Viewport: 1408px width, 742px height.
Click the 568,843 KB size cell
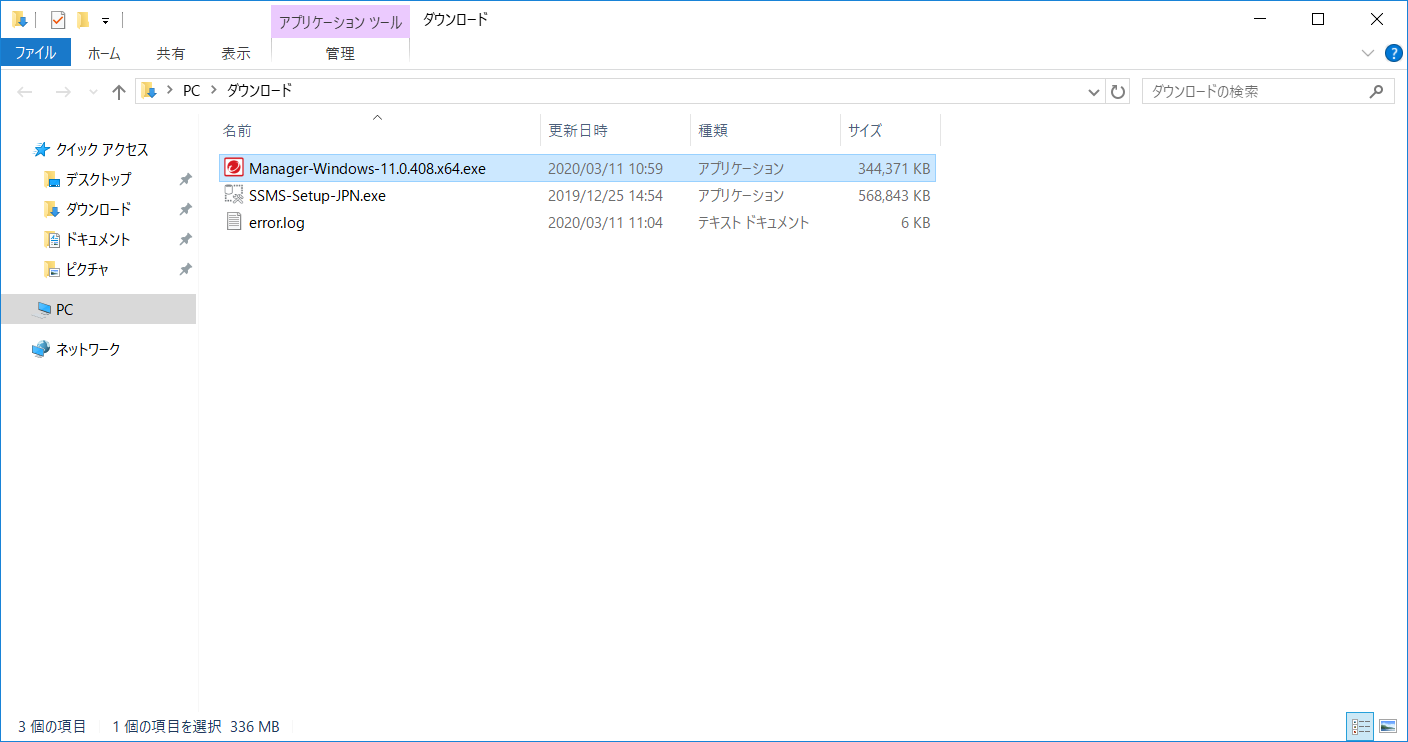pyautogui.click(x=894, y=196)
